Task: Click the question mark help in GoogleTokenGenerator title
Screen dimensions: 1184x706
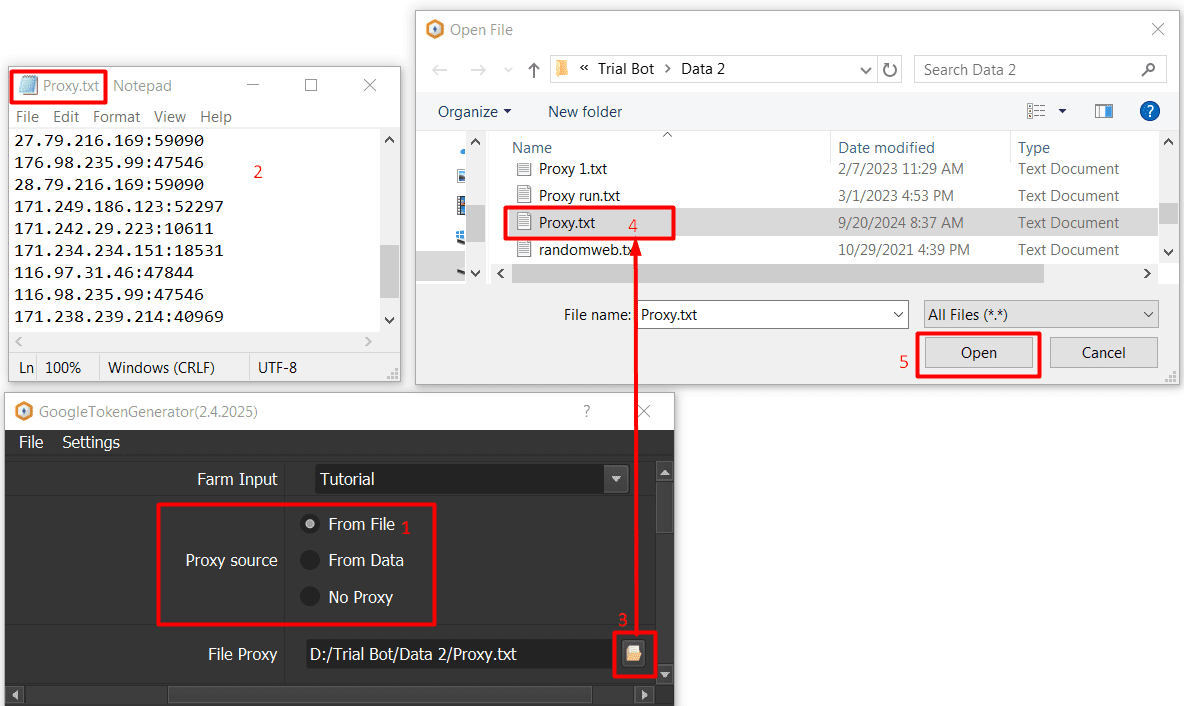Action: pos(587,412)
